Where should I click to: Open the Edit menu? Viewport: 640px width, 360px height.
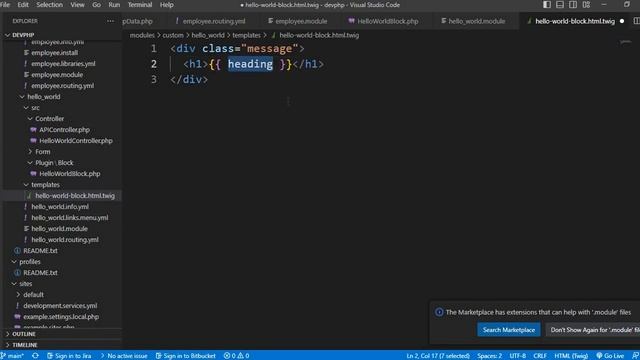click(23, 5)
